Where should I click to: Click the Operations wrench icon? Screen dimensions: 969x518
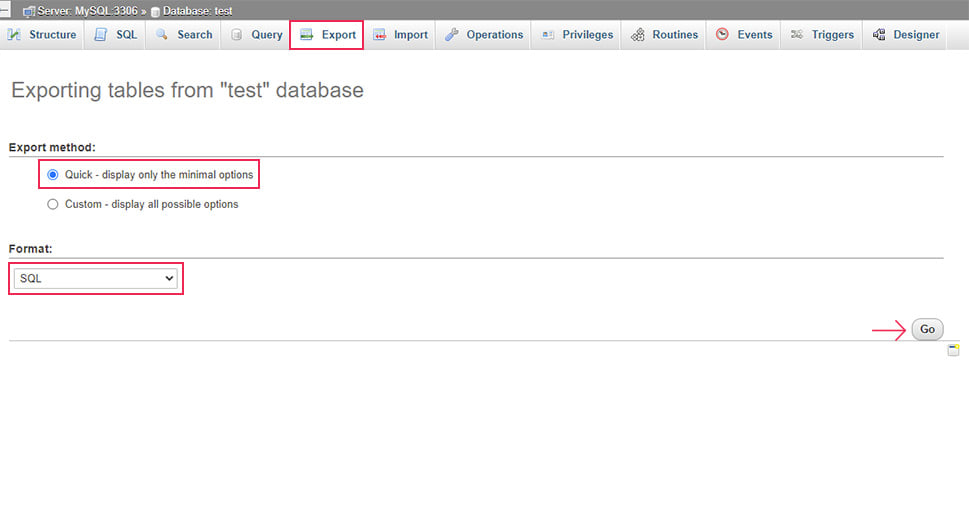[x=452, y=35]
